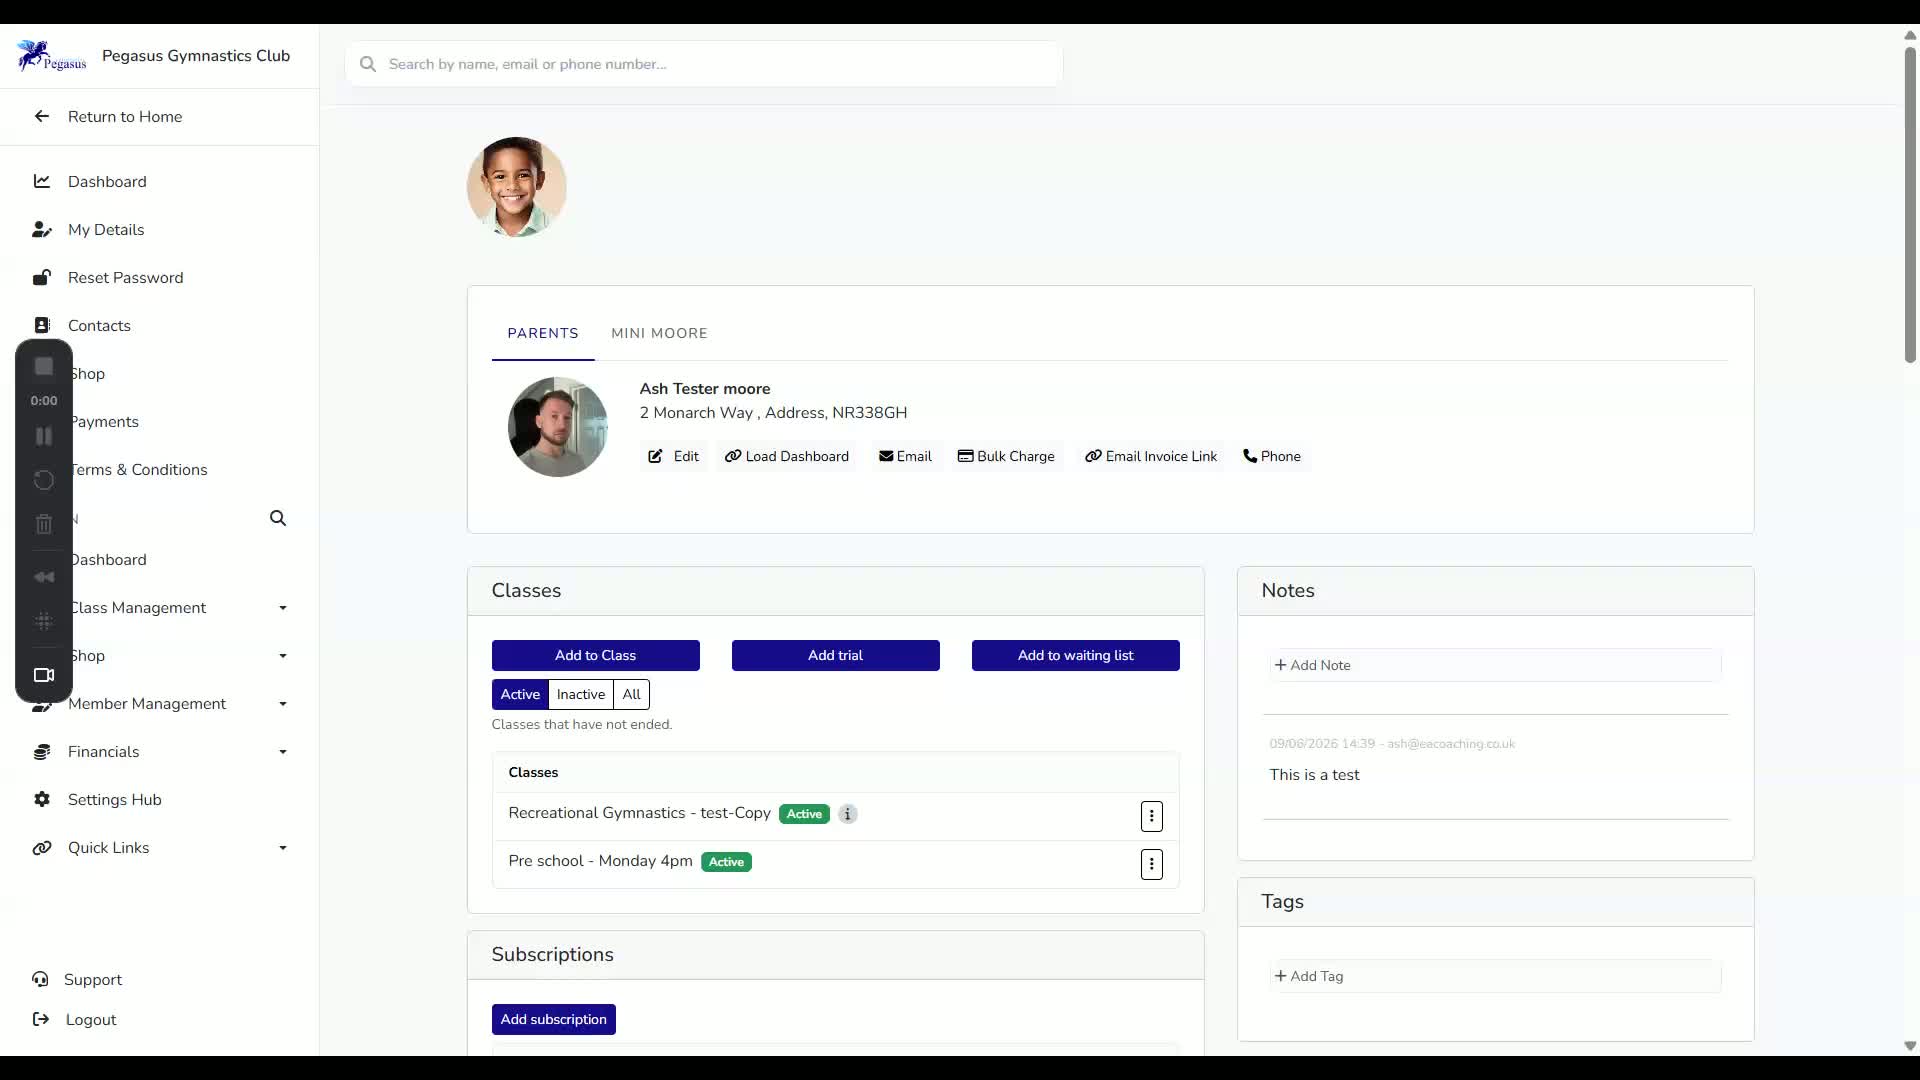Click Email button for parent
The height and width of the screenshot is (1080, 1920).
tap(905, 456)
